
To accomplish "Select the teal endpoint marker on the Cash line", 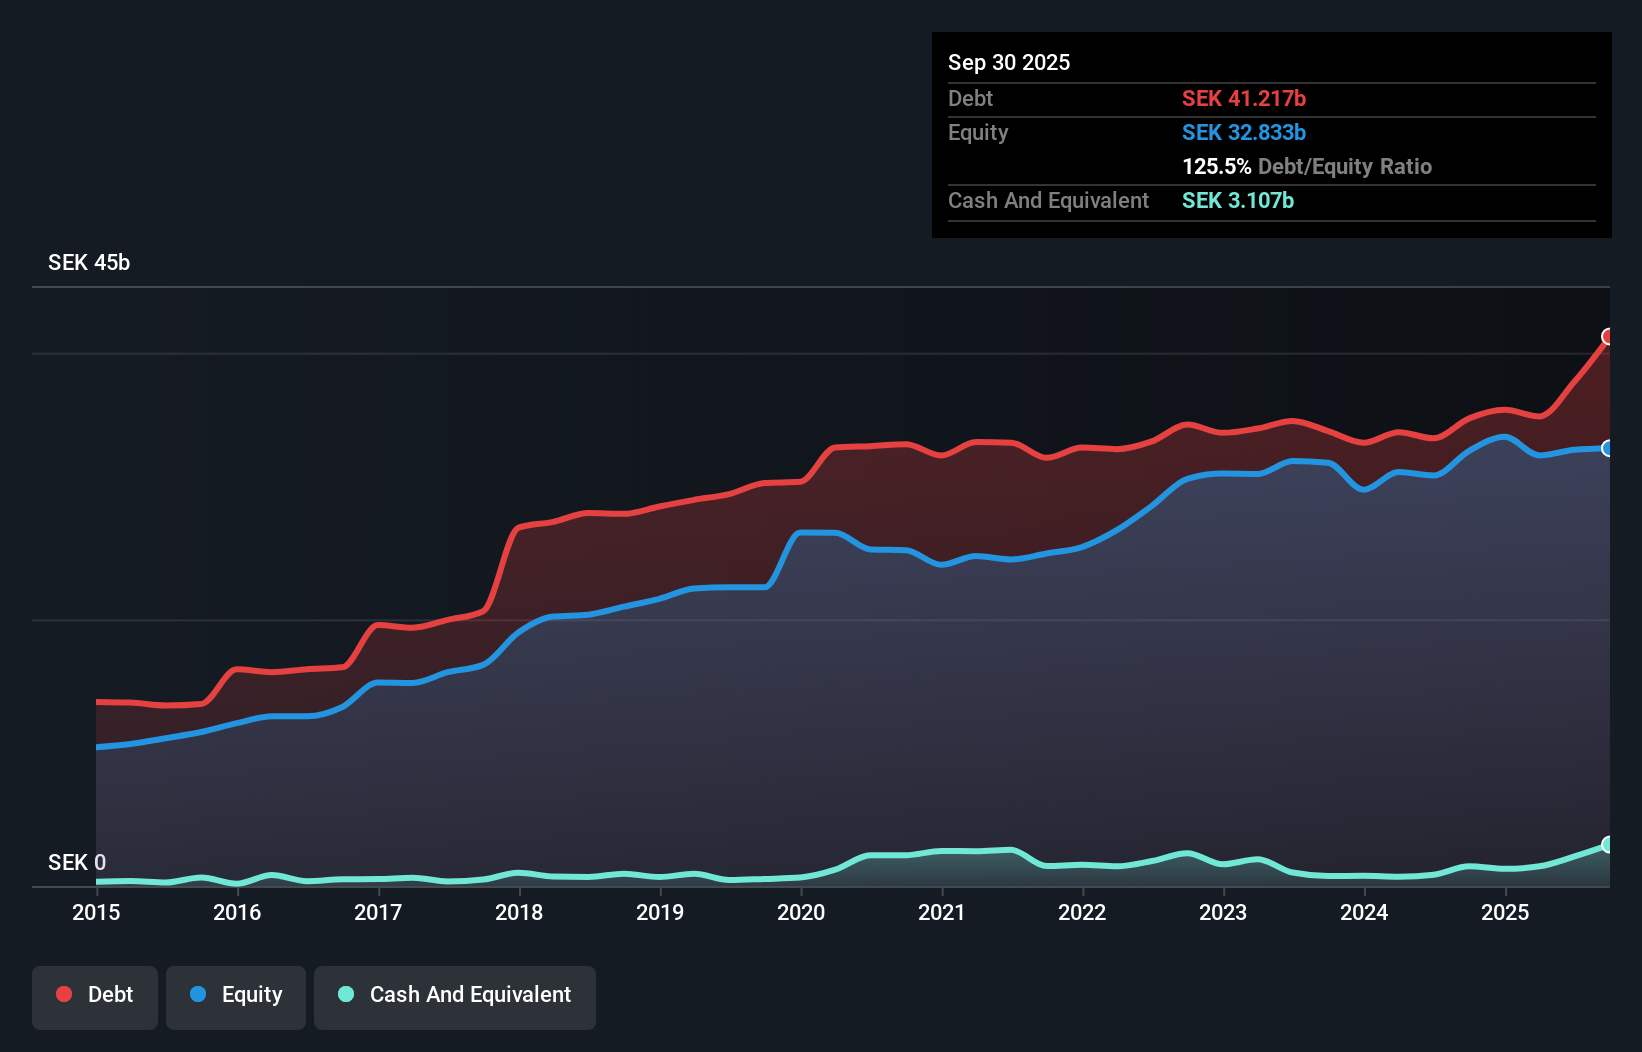I will 1608,845.
